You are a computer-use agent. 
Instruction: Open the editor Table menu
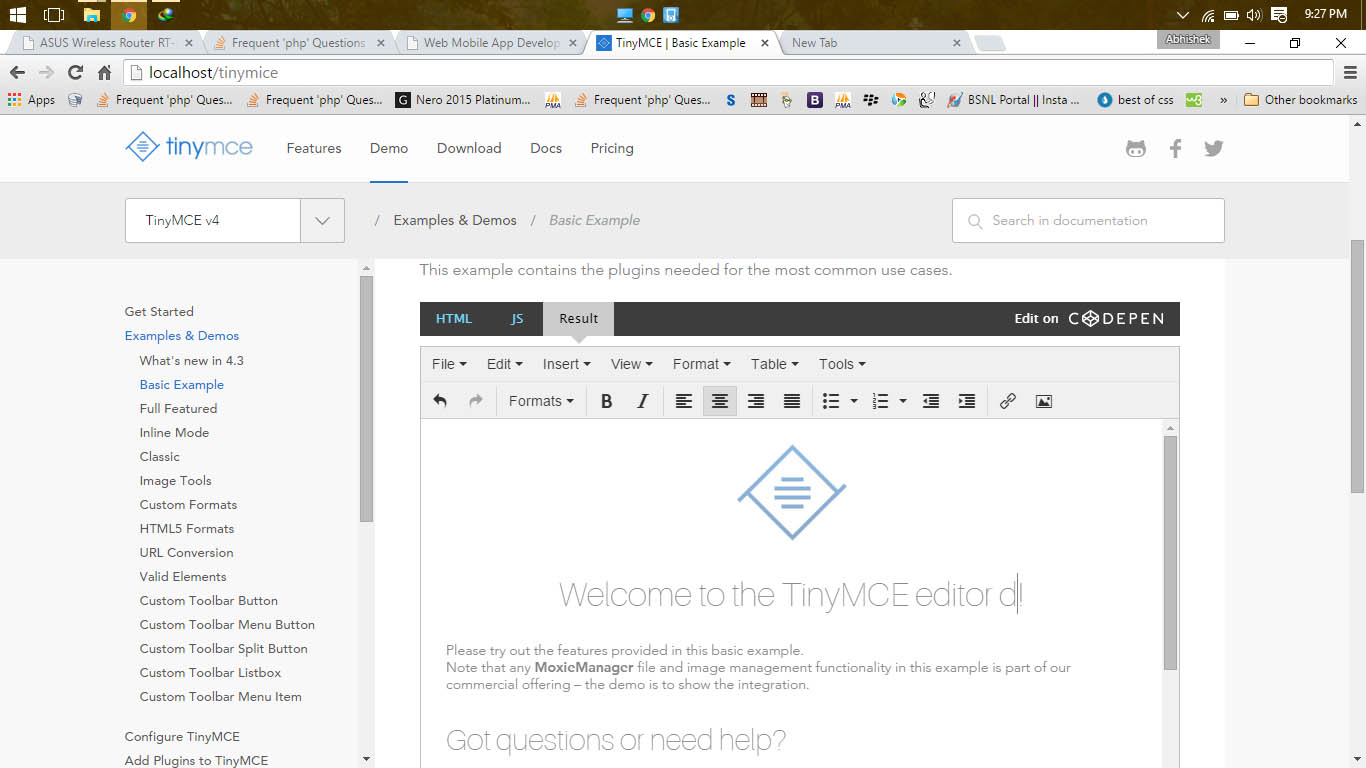775,364
